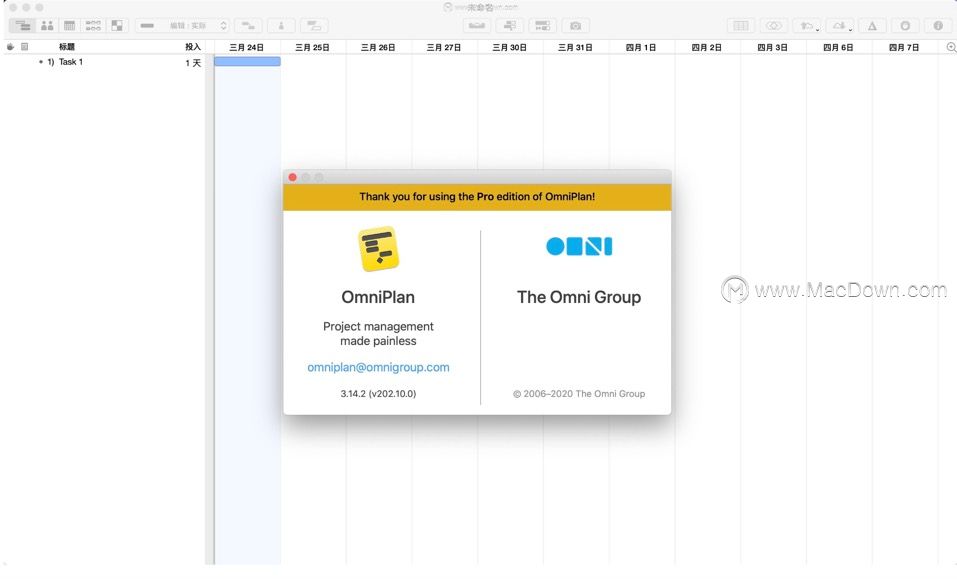Click the © 2006–2020 copyright text
Image resolution: width=957 pixels, height=579 pixels.
click(579, 394)
